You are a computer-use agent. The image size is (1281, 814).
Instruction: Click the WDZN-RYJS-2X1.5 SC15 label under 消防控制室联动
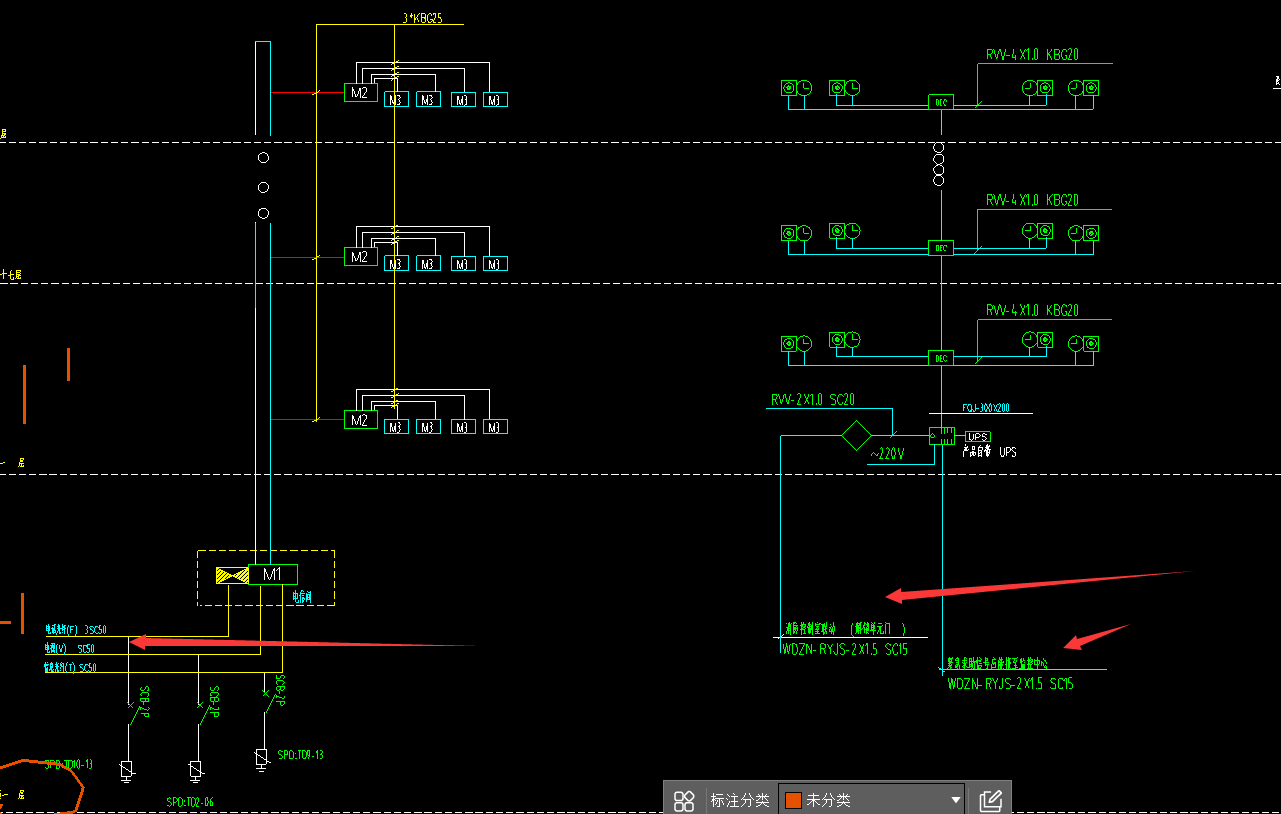click(844, 650)
